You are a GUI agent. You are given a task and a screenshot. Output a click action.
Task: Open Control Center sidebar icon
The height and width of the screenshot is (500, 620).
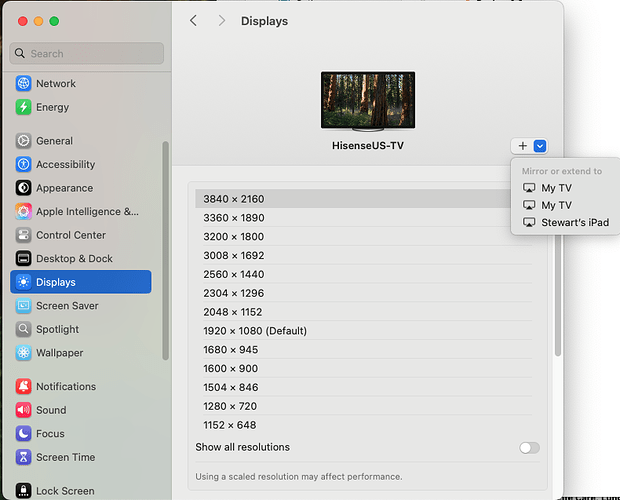click(x=23, y=235)
